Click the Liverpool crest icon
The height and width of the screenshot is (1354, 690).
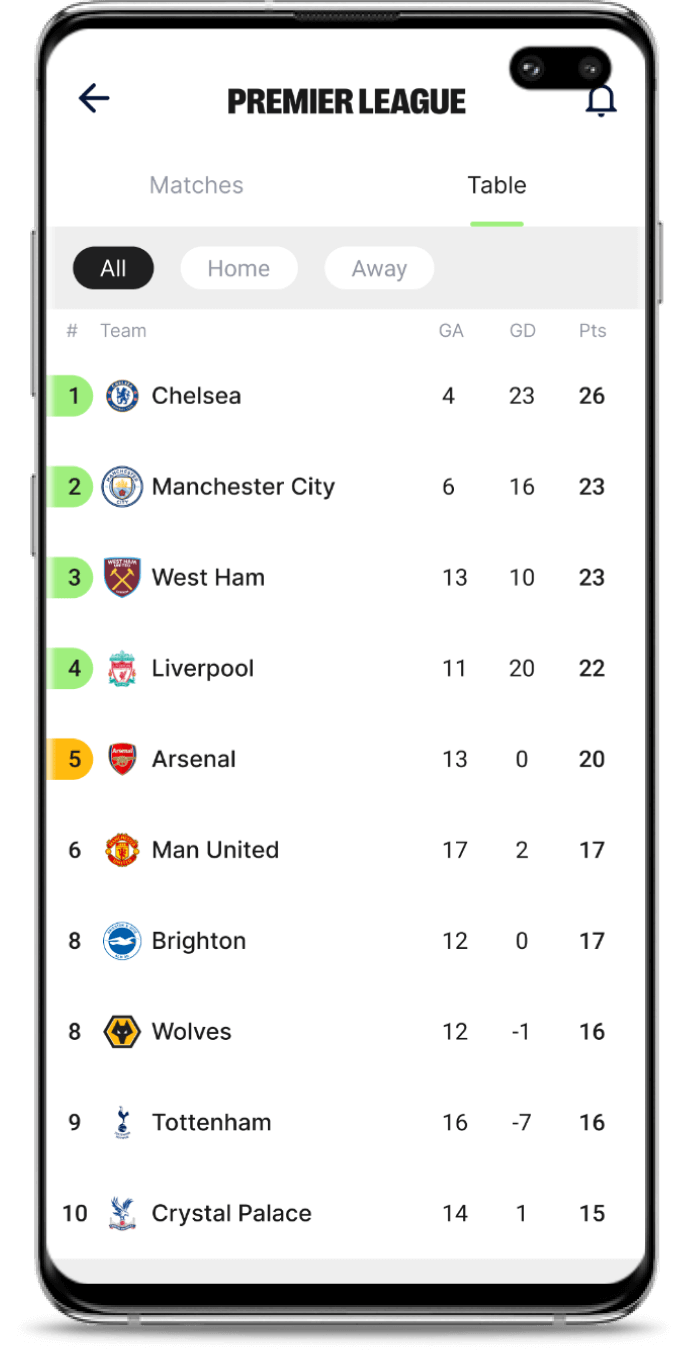pos(122,668)
